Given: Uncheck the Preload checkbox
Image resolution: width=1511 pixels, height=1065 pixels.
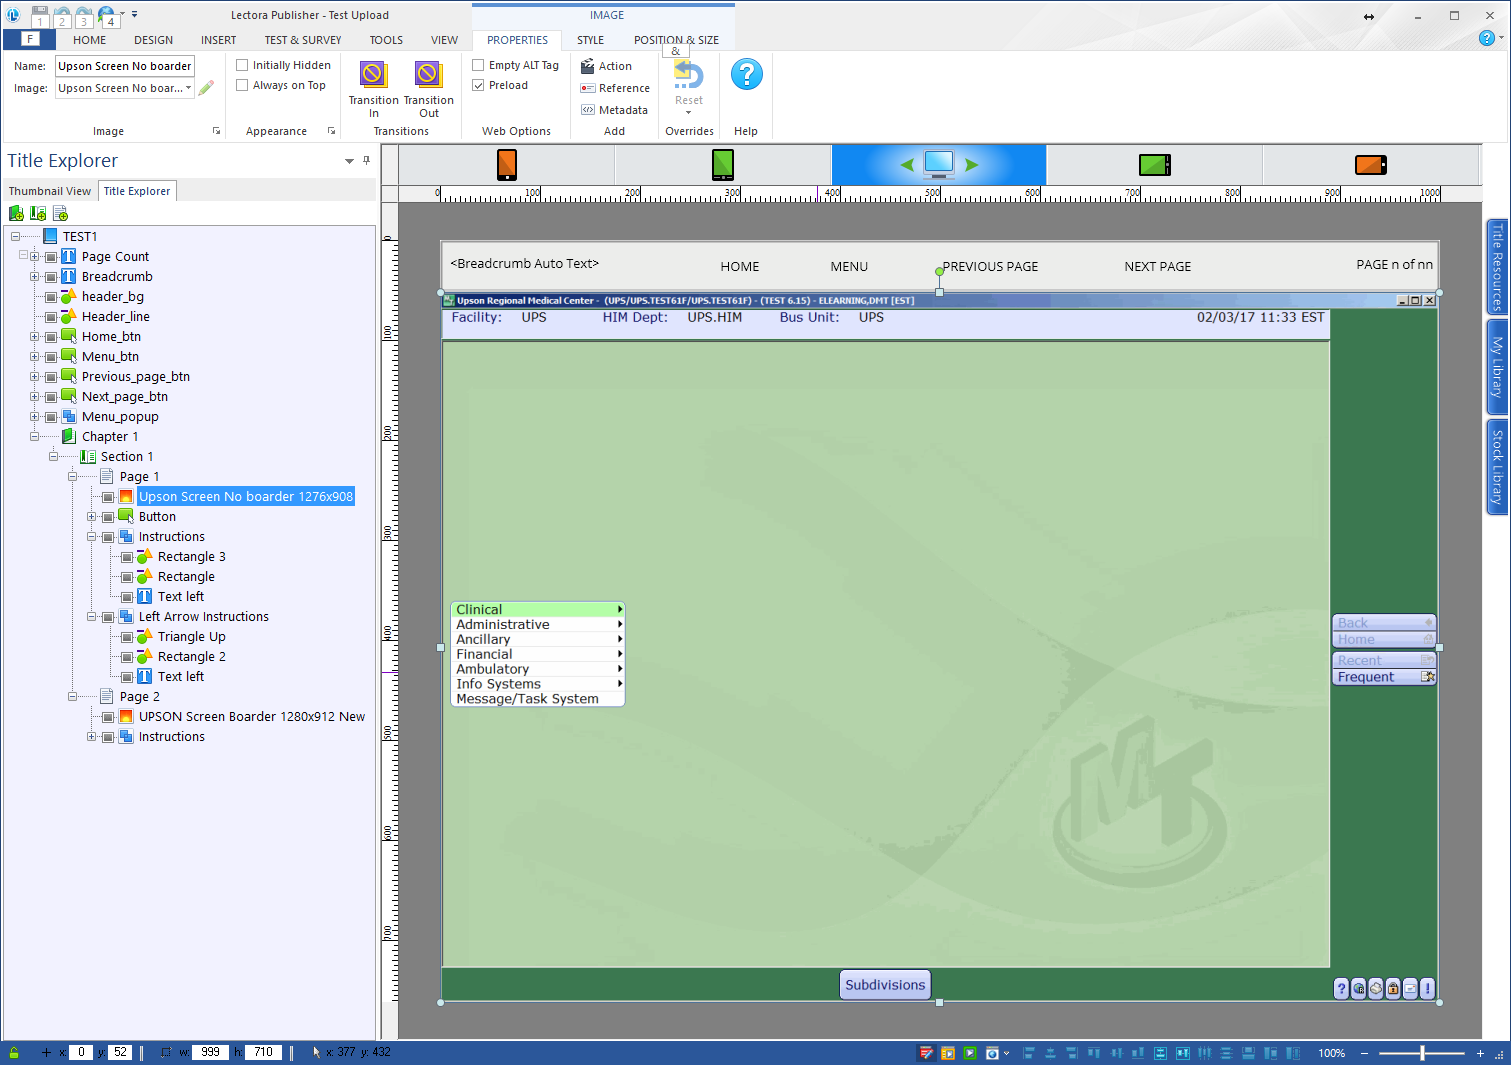Looking at the screenshot, I should tap(478, 85).
